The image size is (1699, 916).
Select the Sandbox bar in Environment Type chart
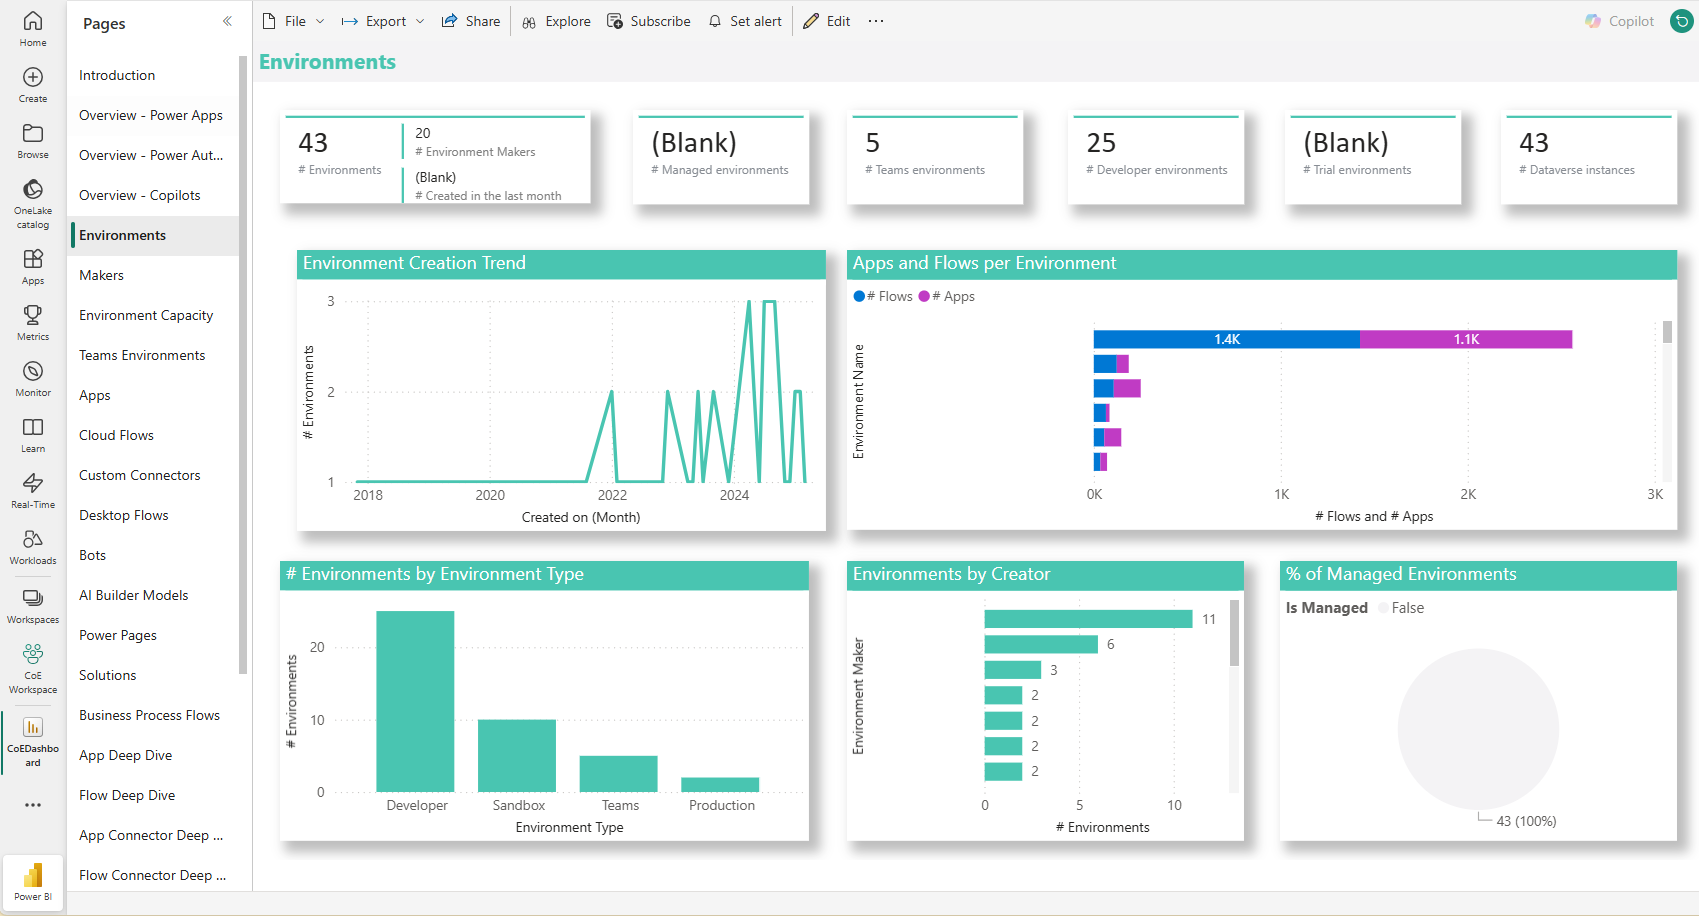(x=517, y=755)
